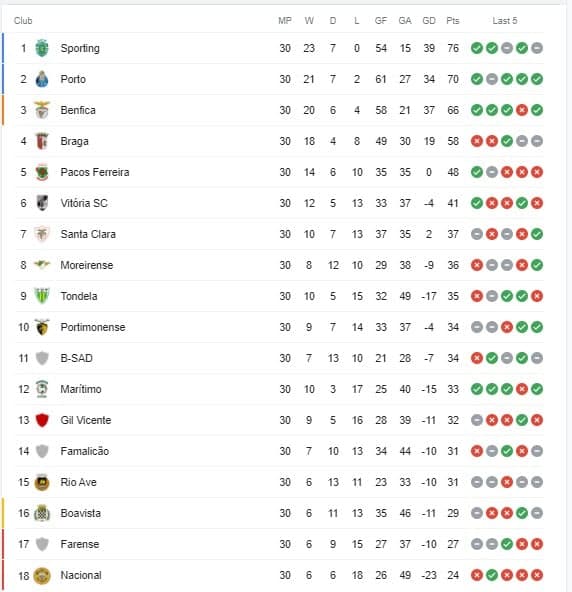Open the Famalicão team link
Image resolution: width=572 pixels, height=592 pixels.
(85, 451)
